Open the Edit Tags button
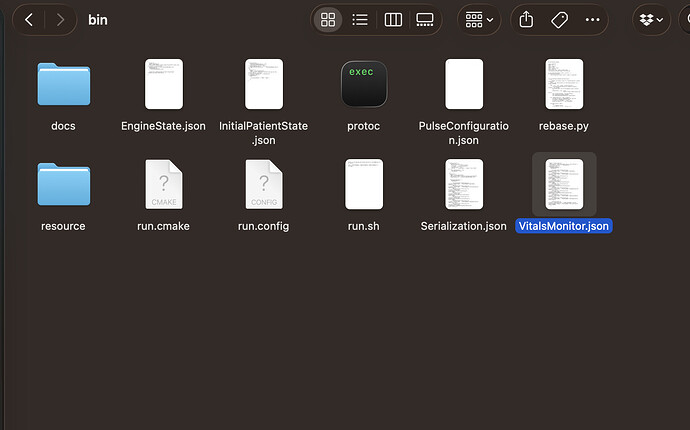The width and height of the screenshot is (690, 430). 559,19
